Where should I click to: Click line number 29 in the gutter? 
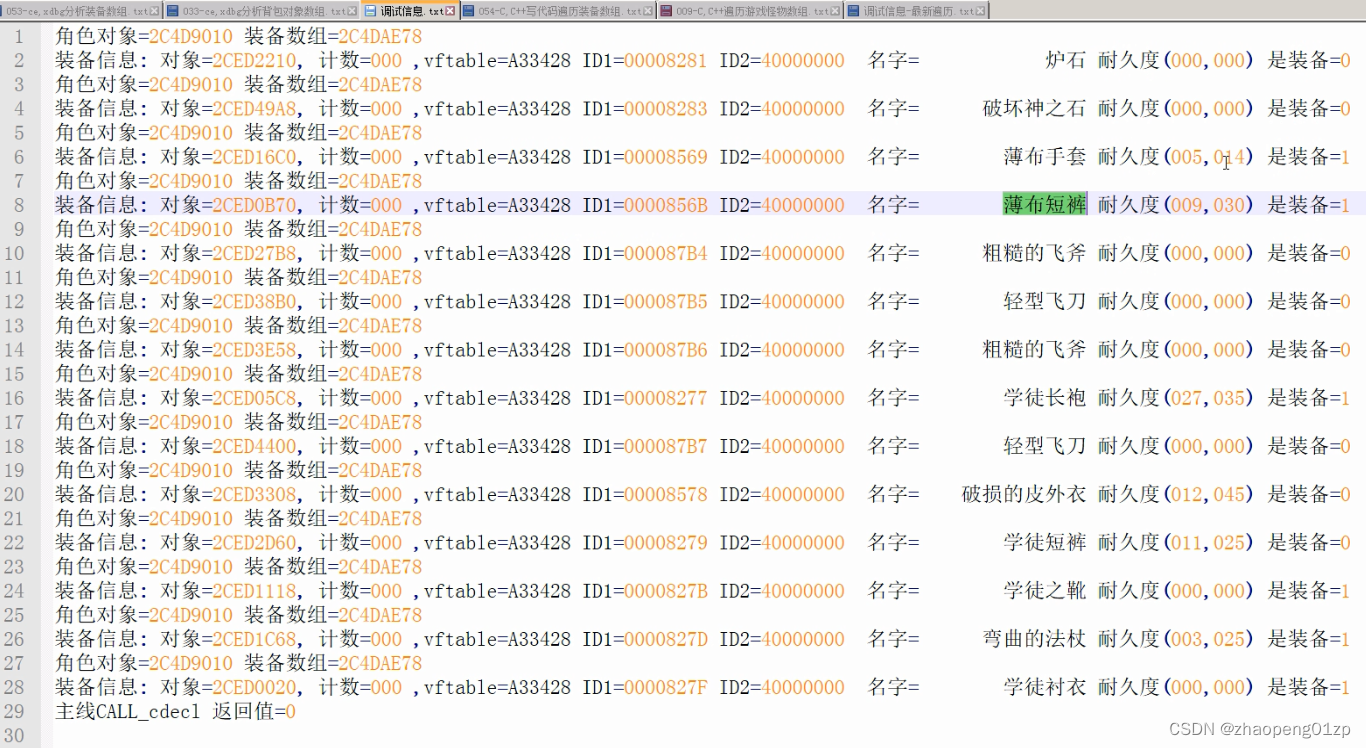(x=14, y=711)
